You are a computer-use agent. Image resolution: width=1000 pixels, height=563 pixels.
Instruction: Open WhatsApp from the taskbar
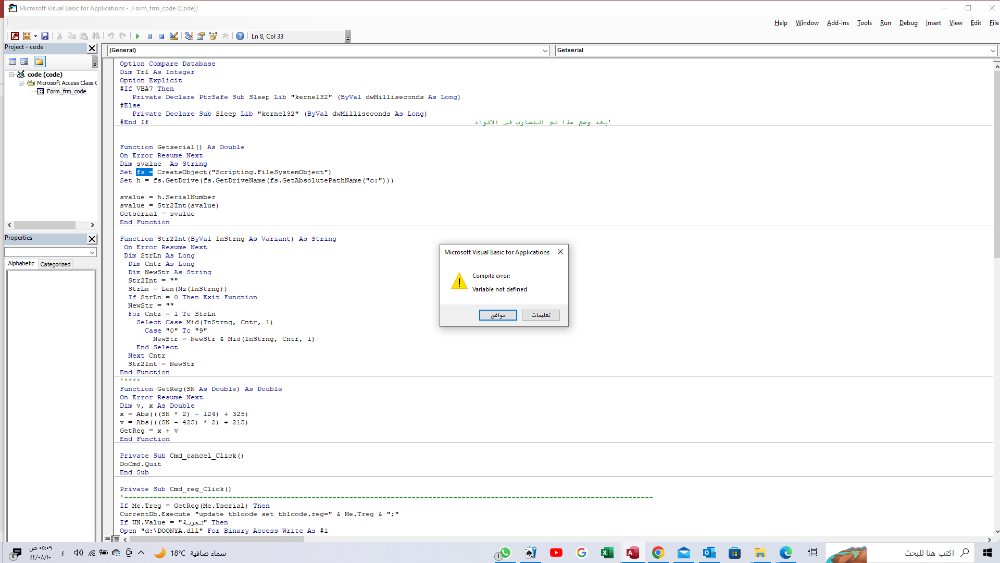(x=505, y=553)
